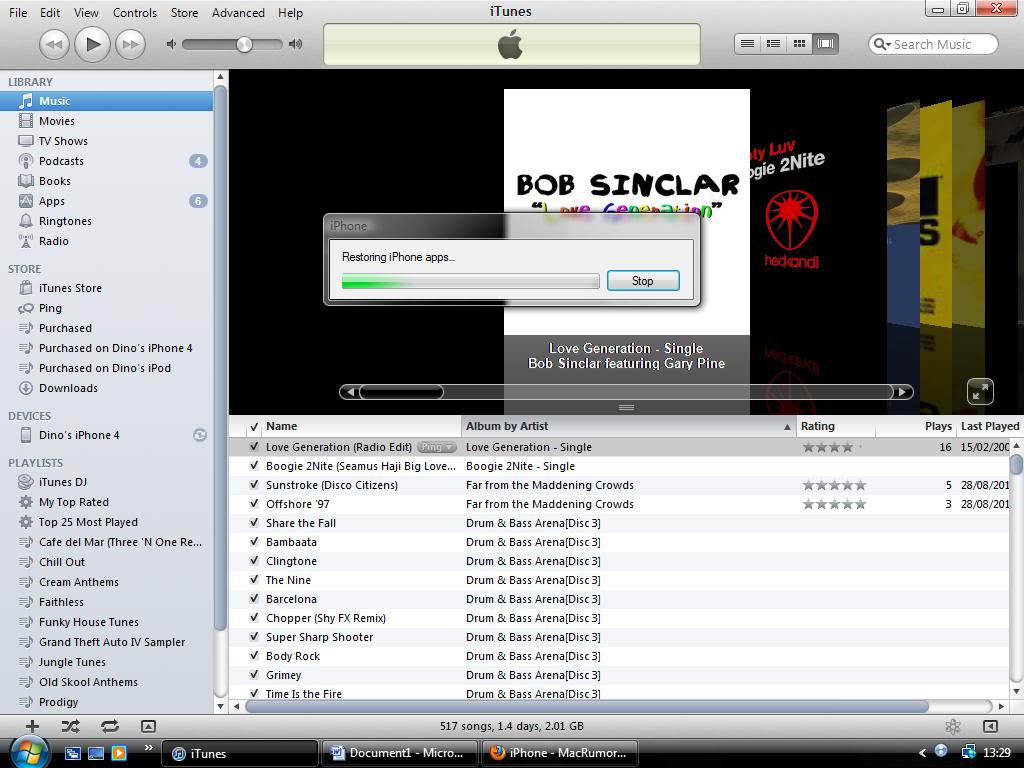Uncheck Boogie 2Nite song checkbox
Image resolution: width=1024 pixels, height=768 pixels.
pyautogui.click(x=254, y=466)
